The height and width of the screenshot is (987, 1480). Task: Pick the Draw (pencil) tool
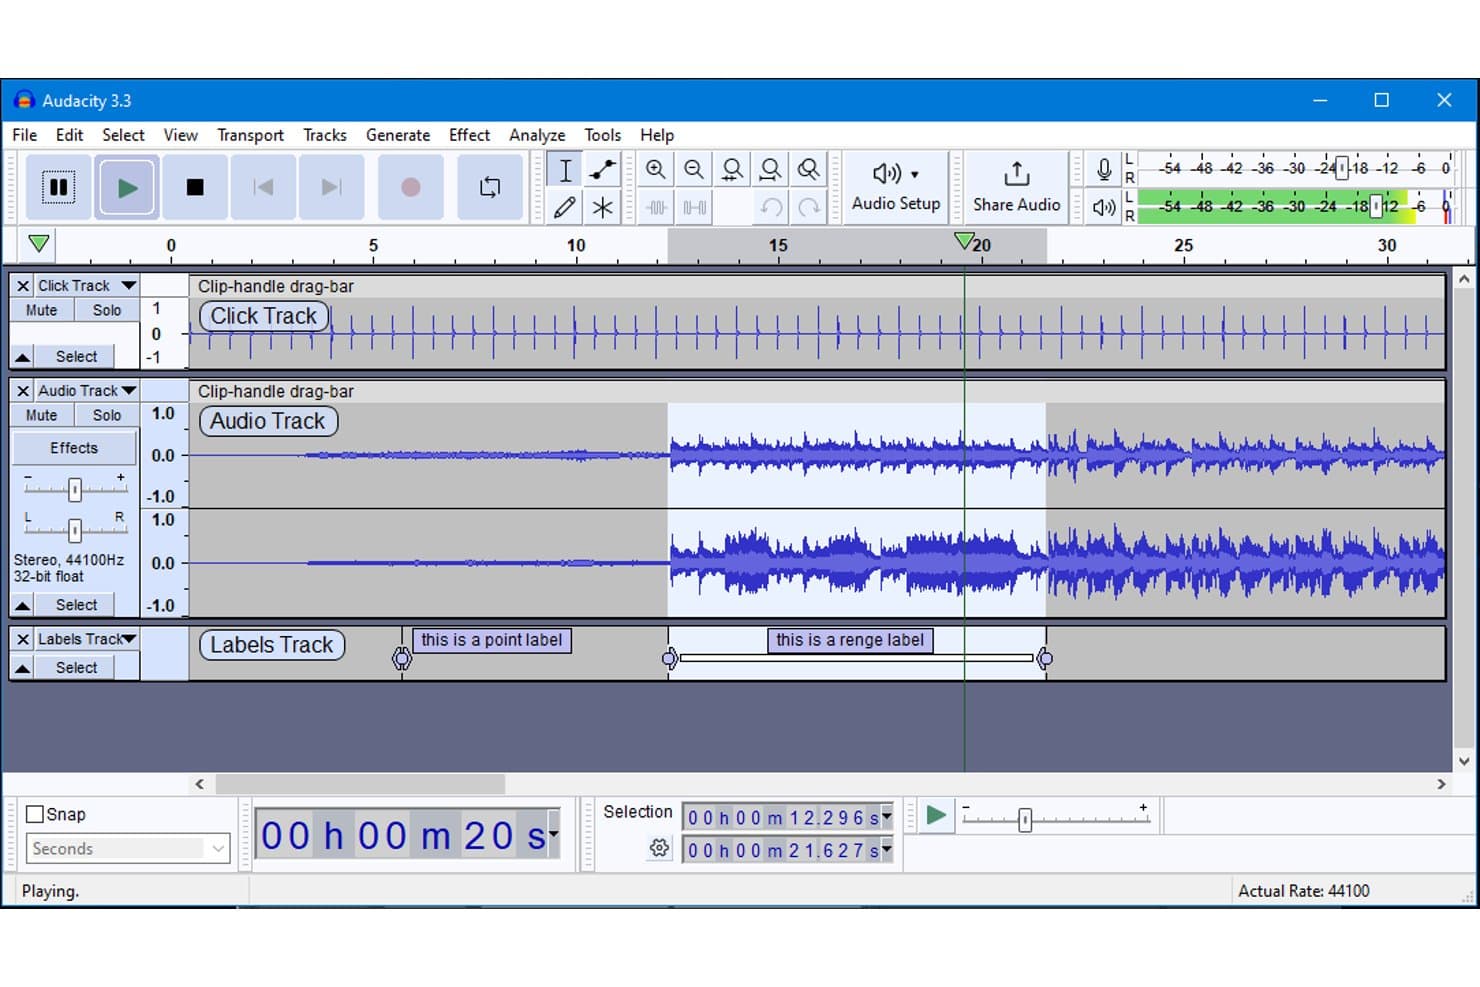pyautogui.click(x=565, y=207)
